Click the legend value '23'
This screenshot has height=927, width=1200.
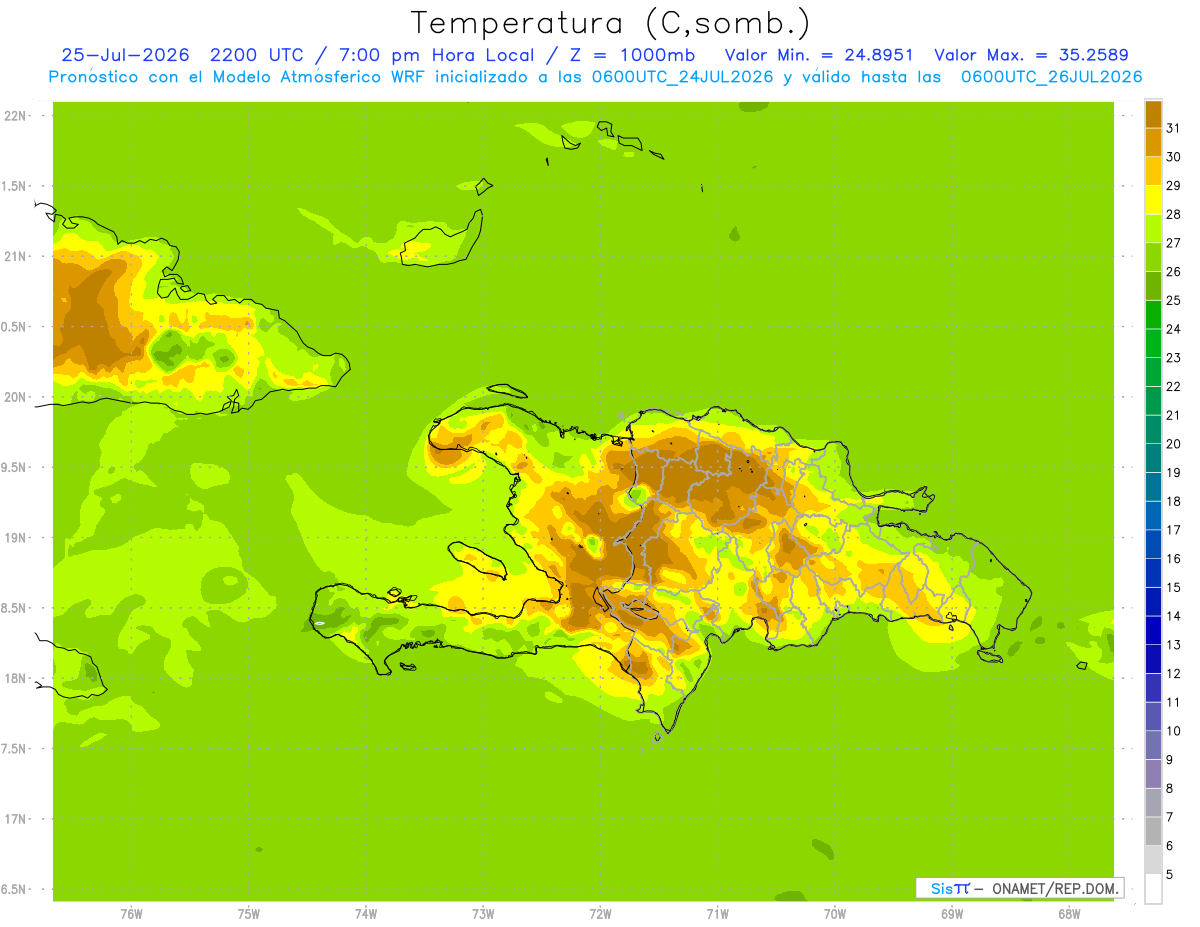[x=1173, y=357]
